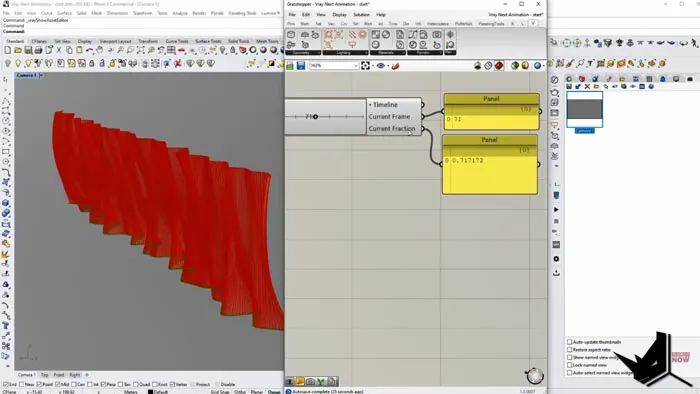Image resolution: width=700 pixels, height=394 pixels.
Task: Click the lock padlock icon in Rhino toolbar
Action: 92,64
